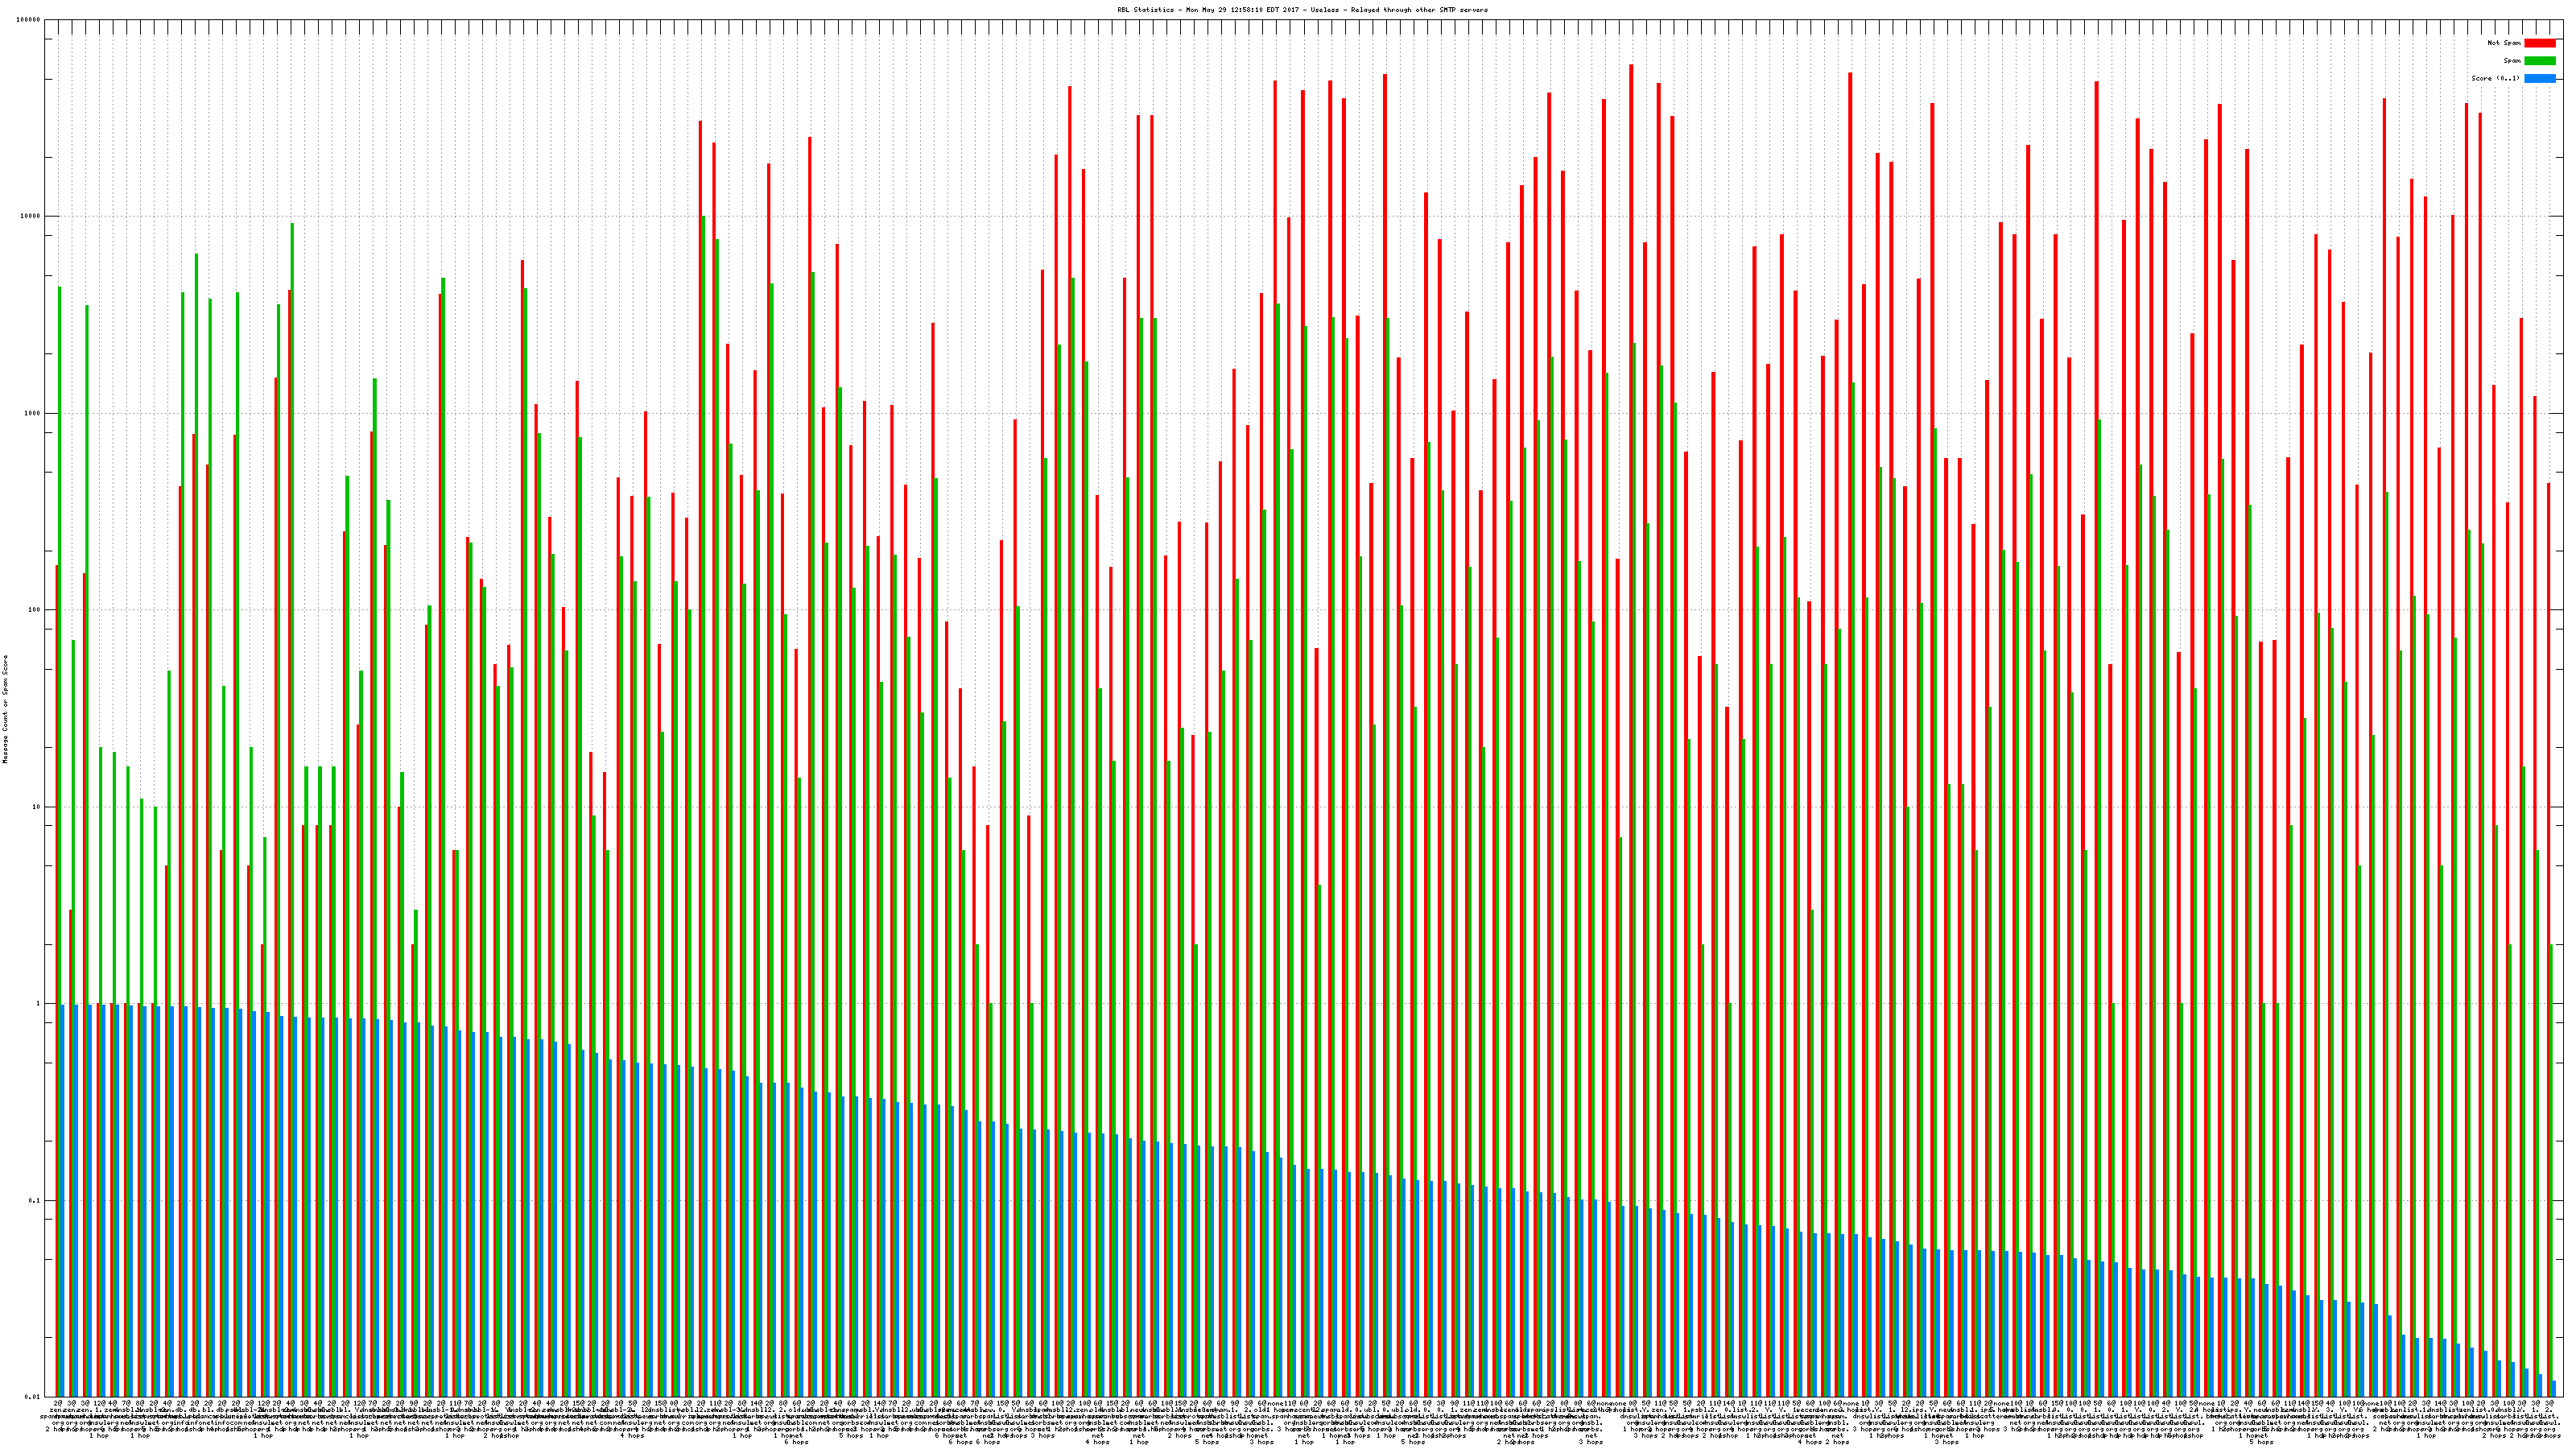The height and width of the screenshot is (1449, 2576).
Task: Click the 0.01 y-axis tick label
Action: pyautogui.click(x=33, y=1397)
